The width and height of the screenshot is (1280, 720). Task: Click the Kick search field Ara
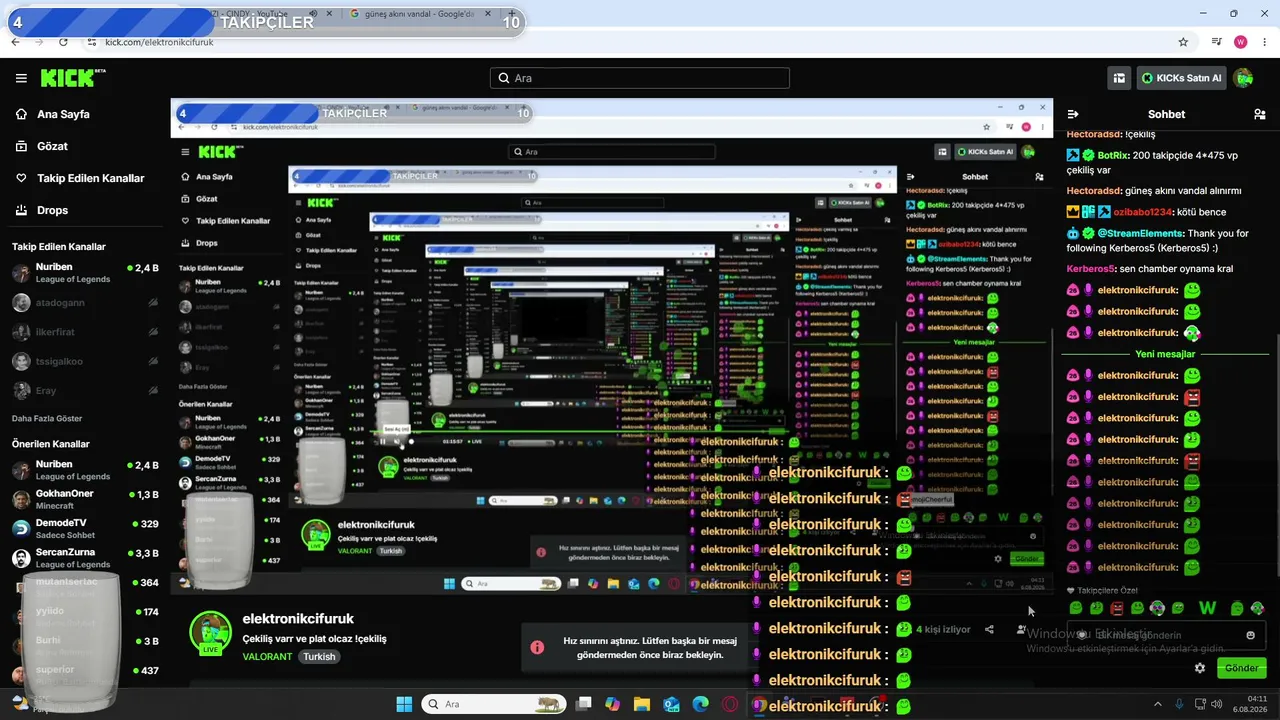point(640,78)
